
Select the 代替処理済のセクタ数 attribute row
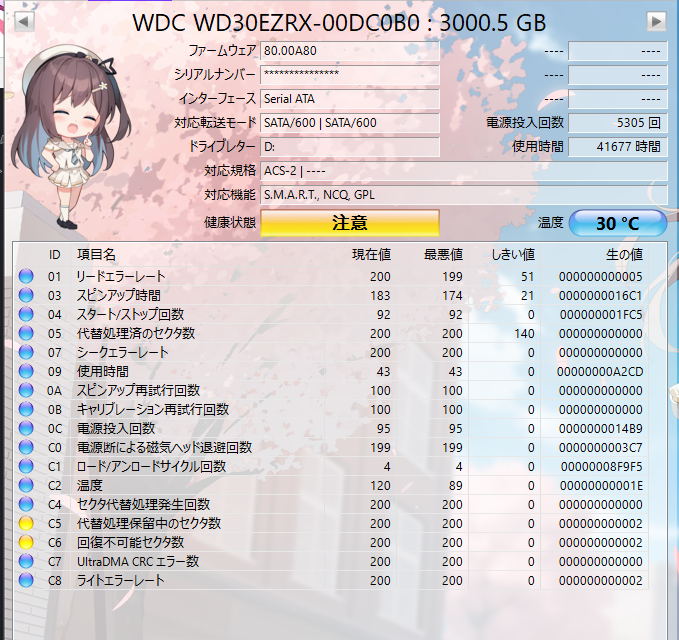pos(331,333)
